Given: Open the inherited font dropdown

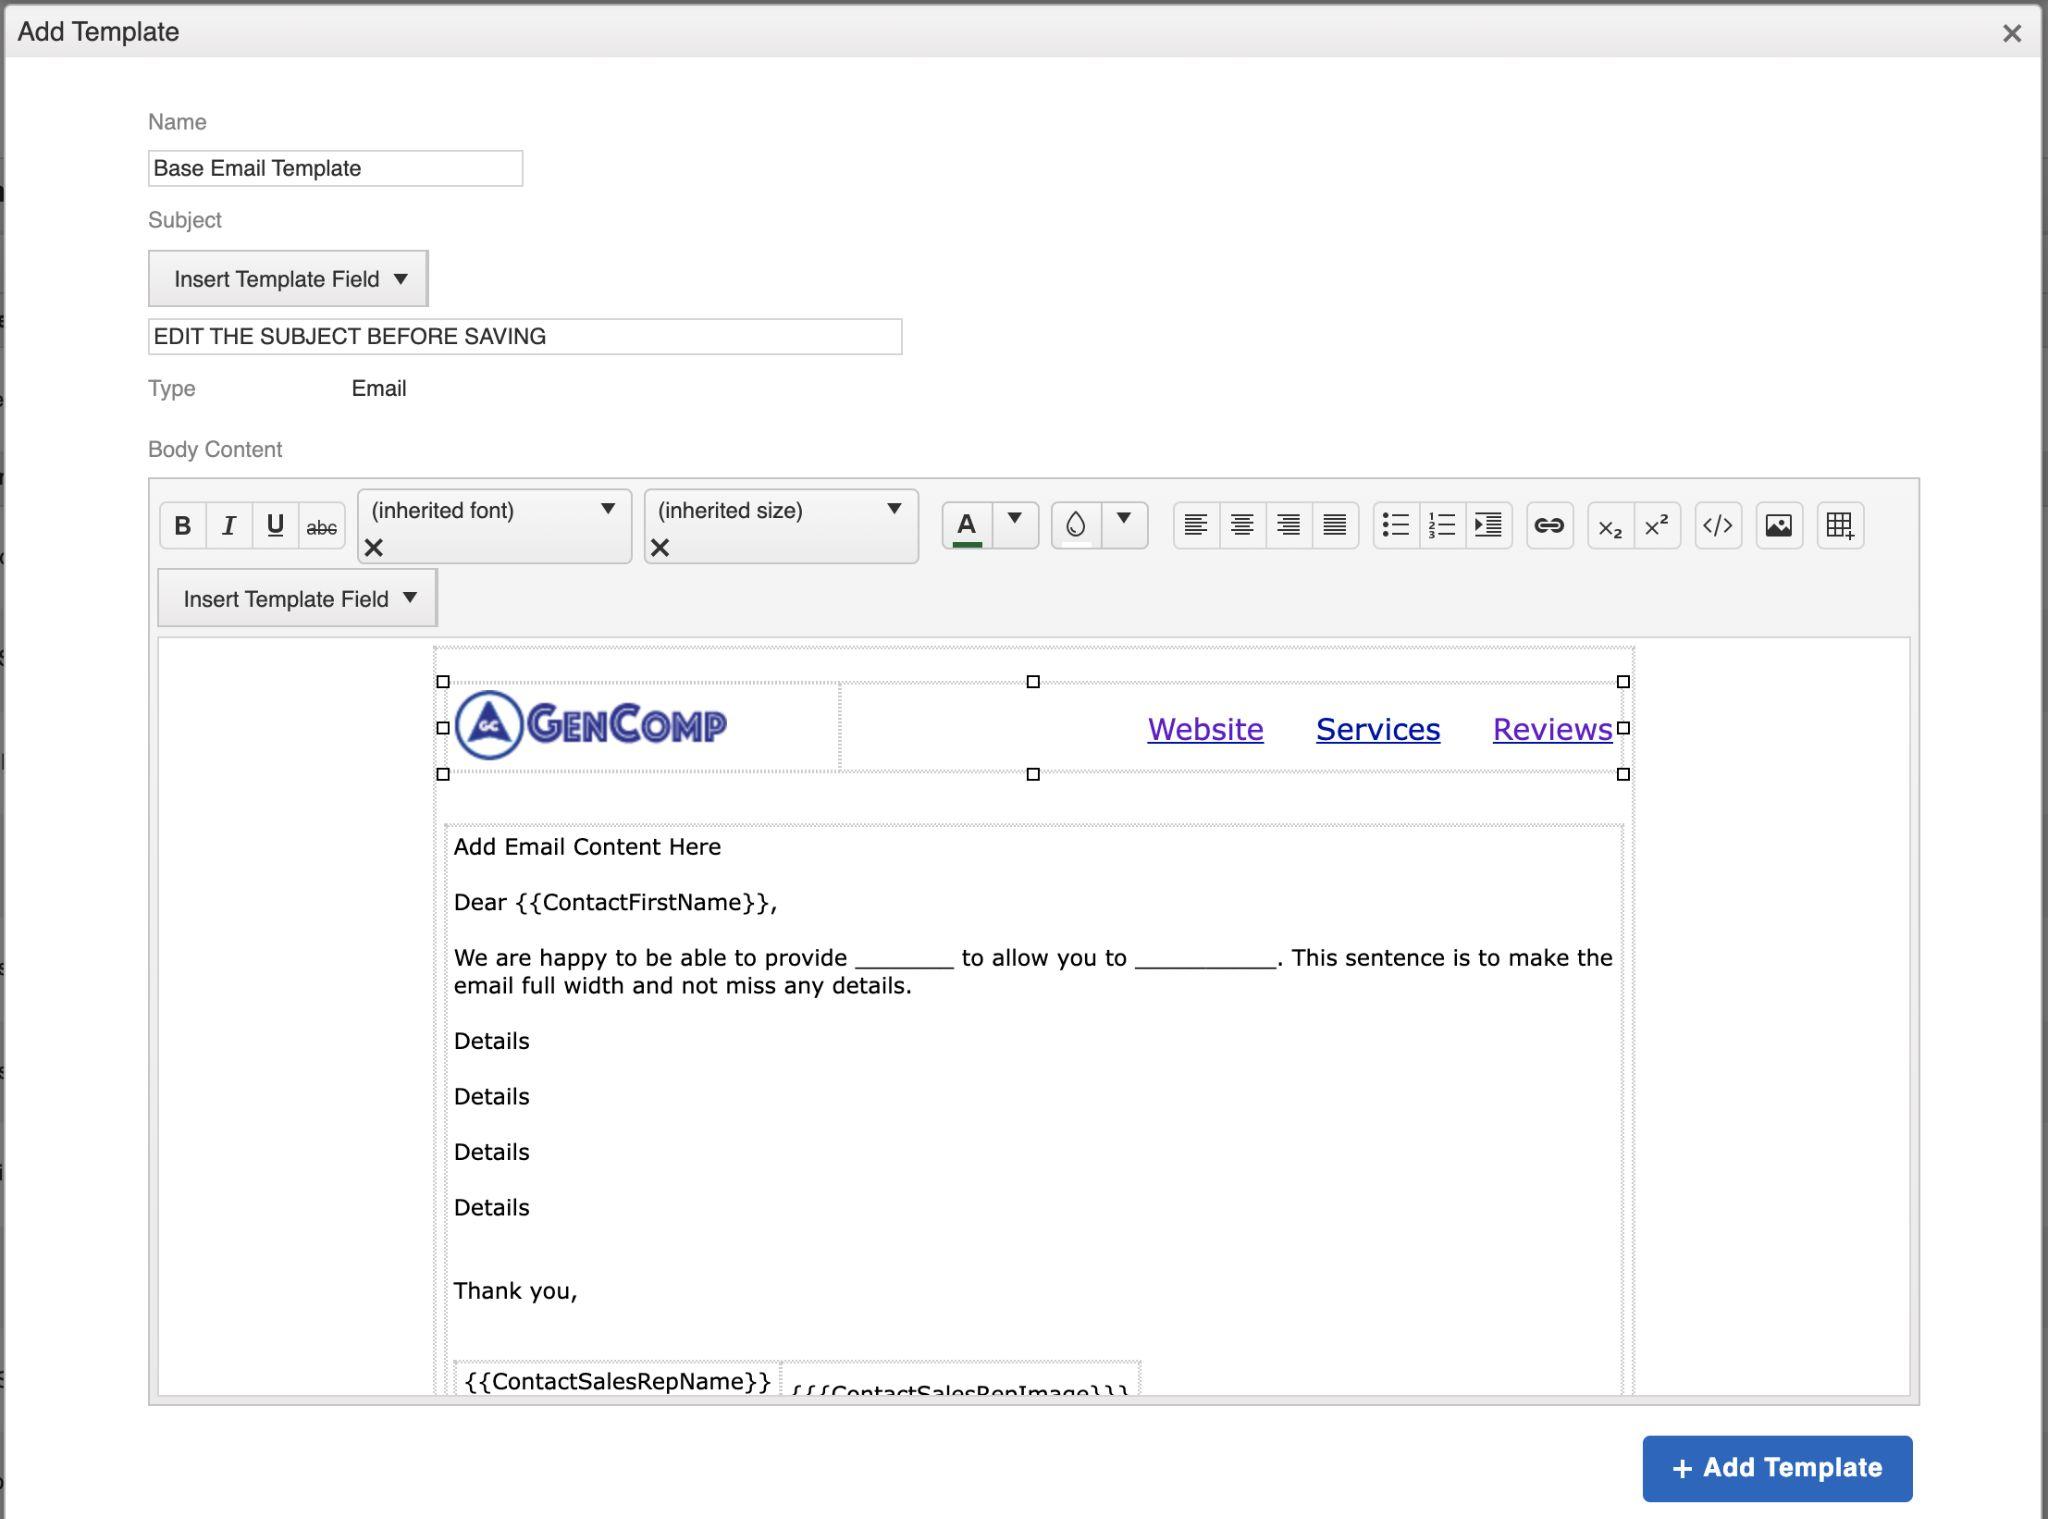Looking at the screenshot, I should pyautogui.click(x=607, y=509).
